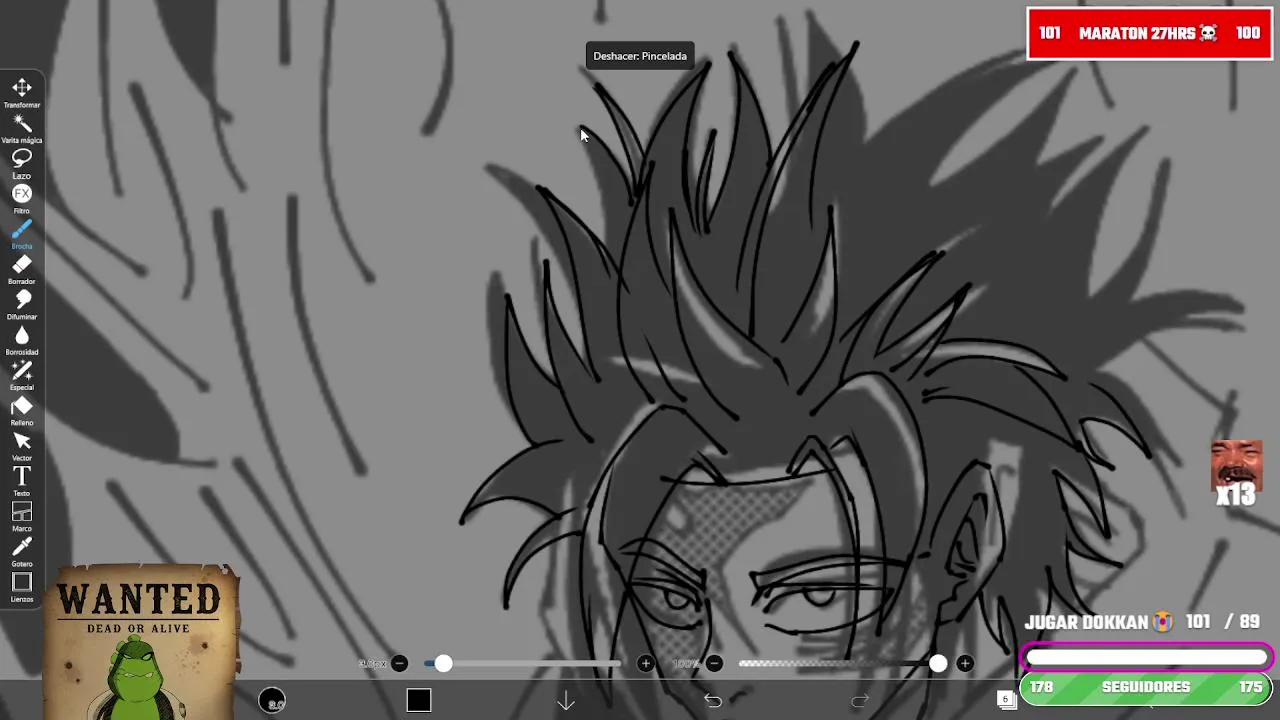Screen dimensions: 1280x720
Task: Click the WANTED poster overlay
Action: point(140,640)
